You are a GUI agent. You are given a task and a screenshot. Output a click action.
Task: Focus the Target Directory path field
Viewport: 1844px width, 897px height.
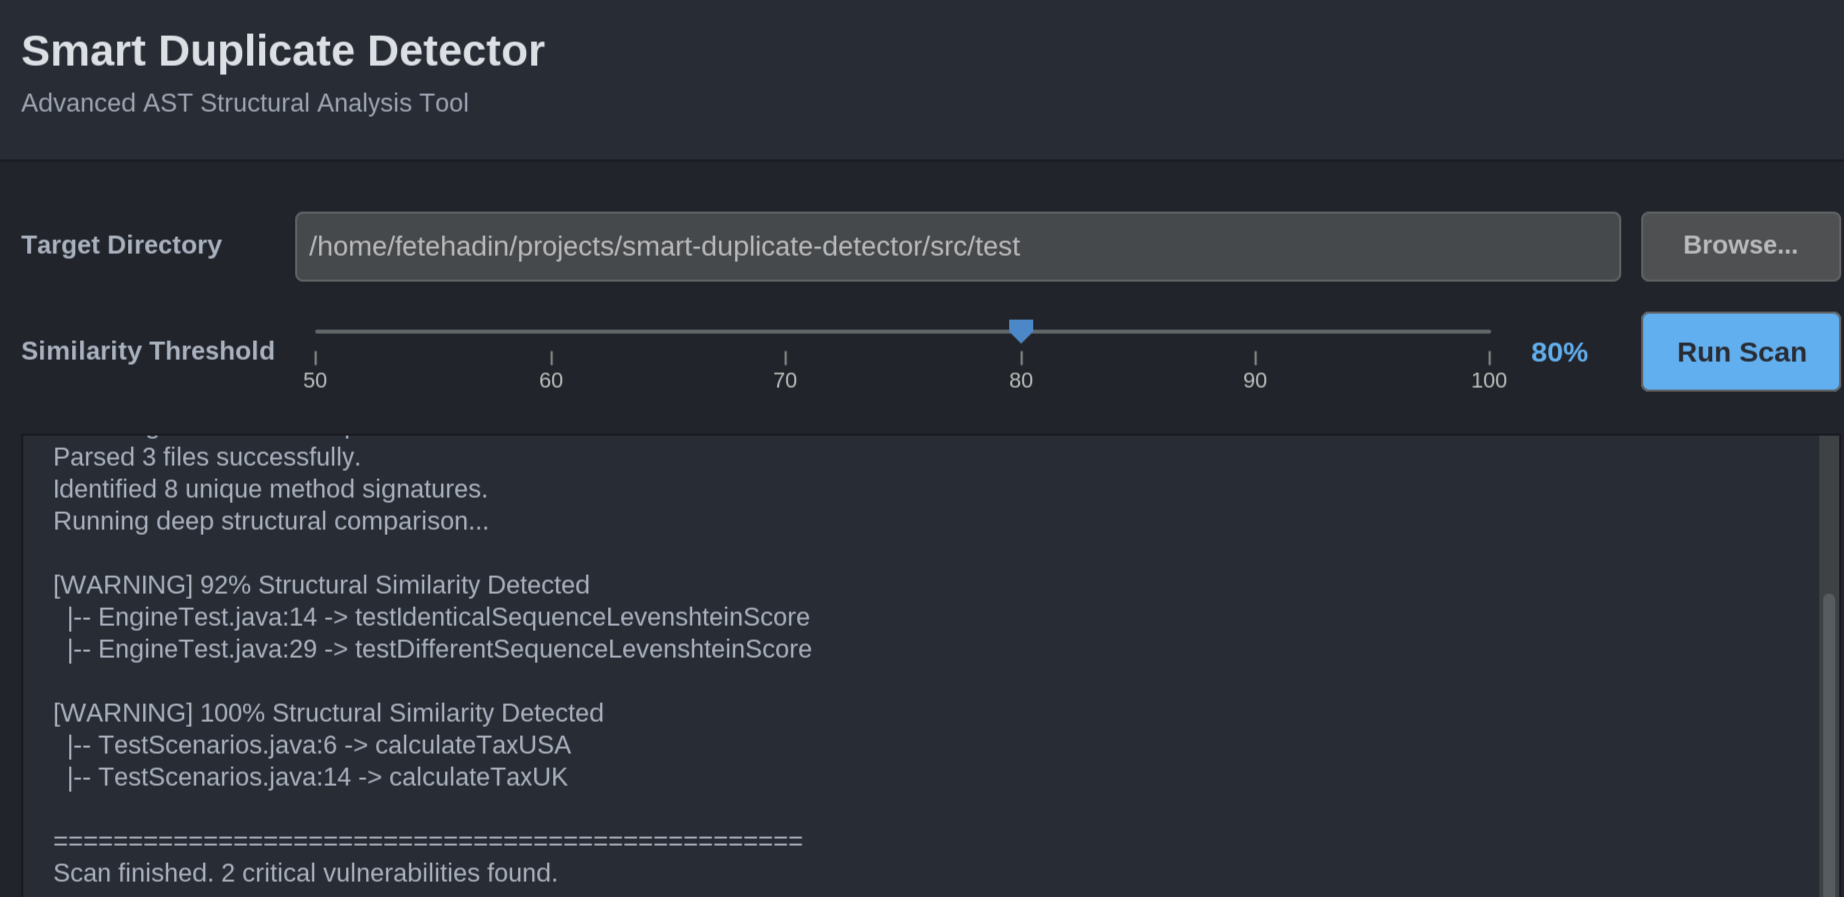[x=957, y=246]
